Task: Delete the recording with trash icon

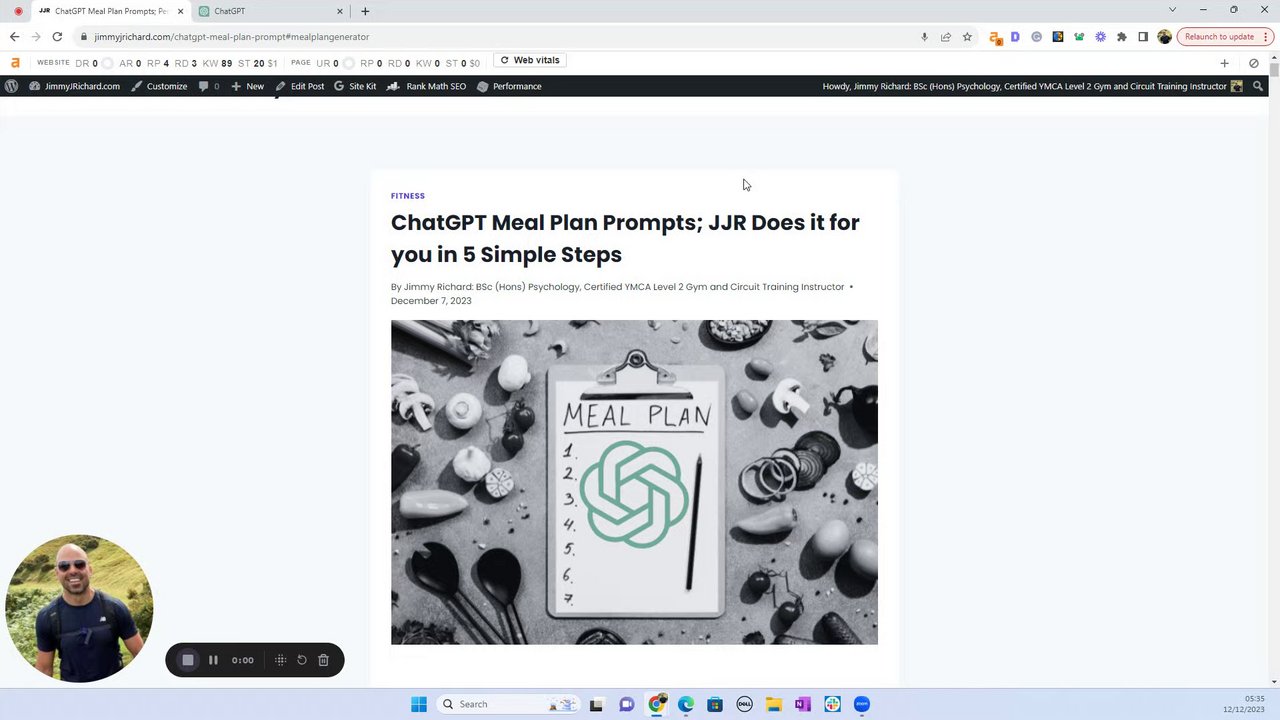Action: (x=323, y=660)
